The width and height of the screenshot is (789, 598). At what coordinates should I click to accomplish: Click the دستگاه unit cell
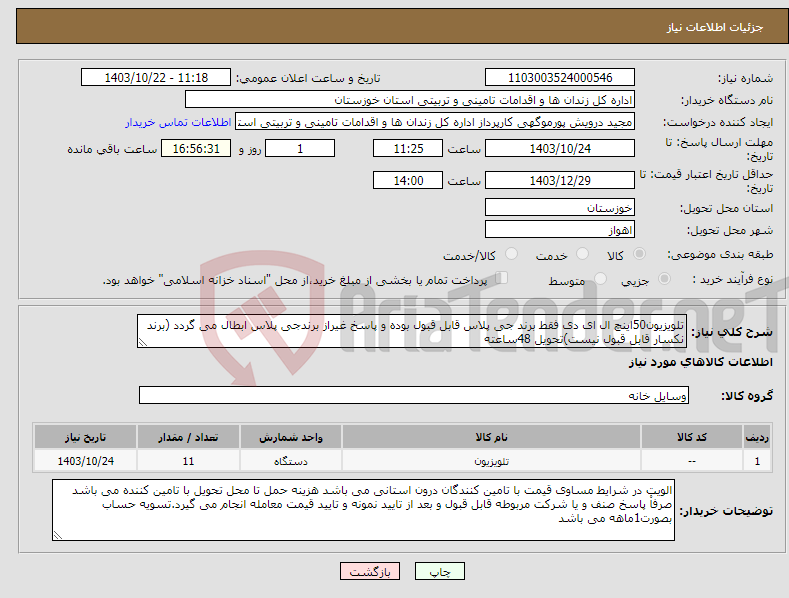click(291, 461)
